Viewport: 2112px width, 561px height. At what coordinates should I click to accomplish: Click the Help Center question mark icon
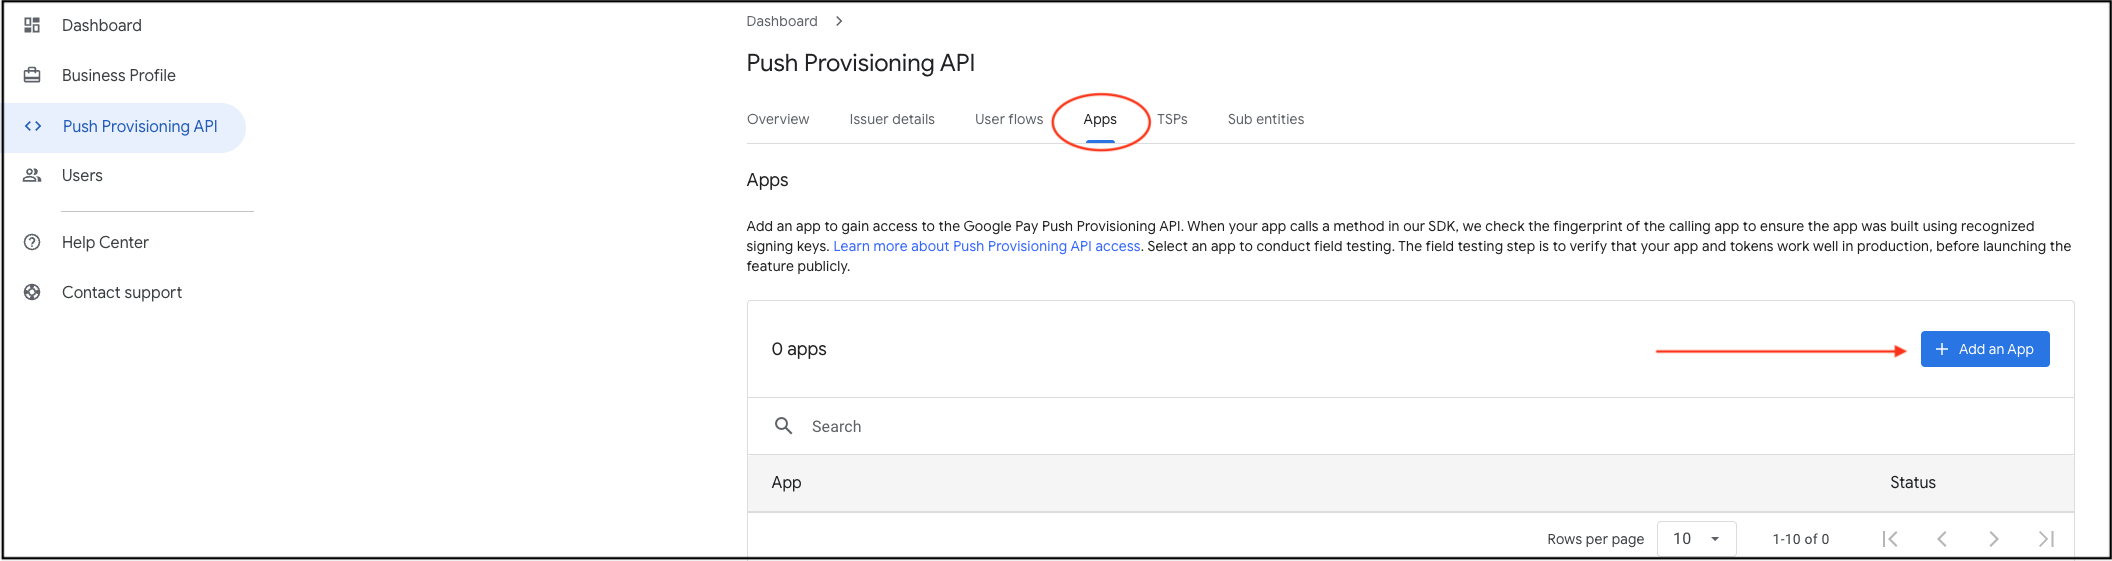click(x=32, y=242)
